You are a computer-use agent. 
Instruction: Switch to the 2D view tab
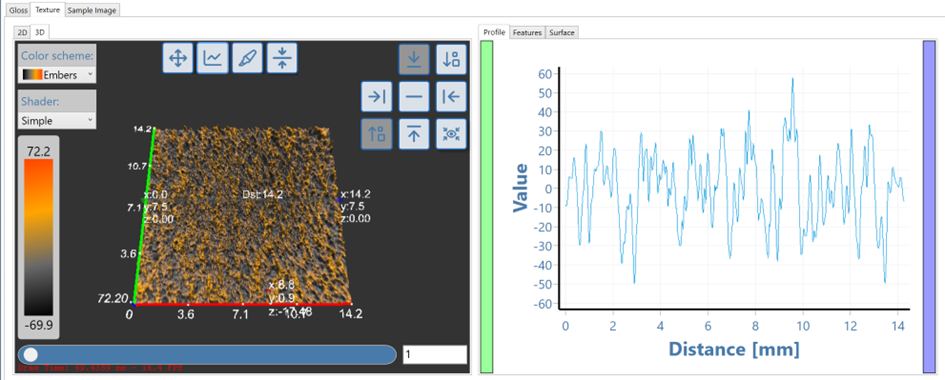[x=22, y=32]
